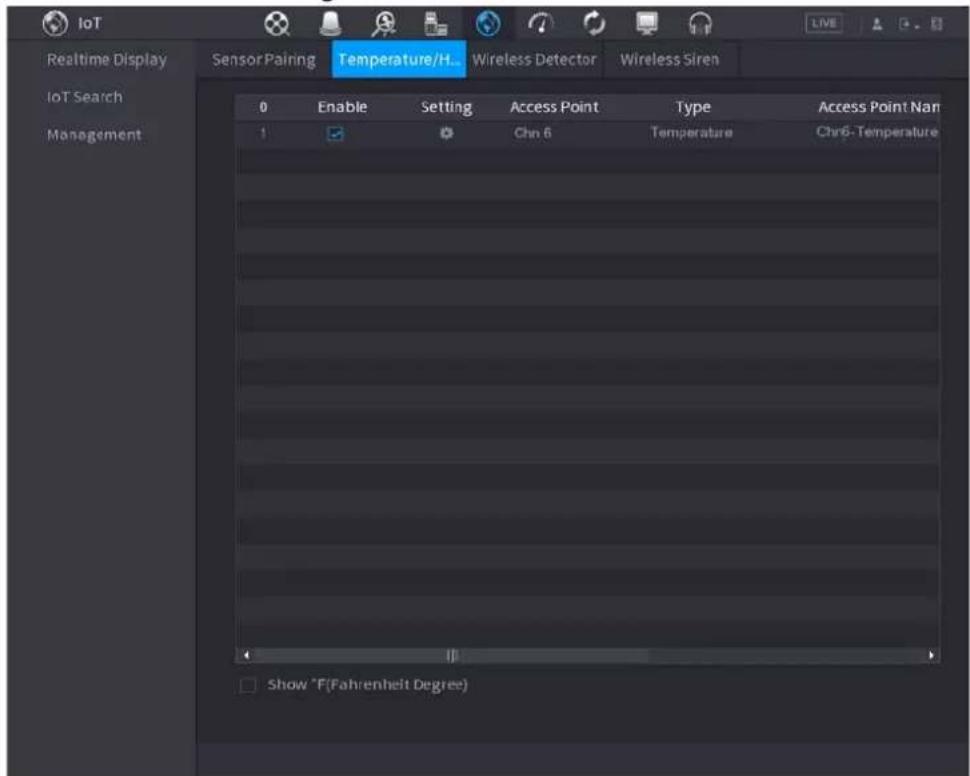Open the headphones audio icon
970x776 pixels.
[700, 24]
